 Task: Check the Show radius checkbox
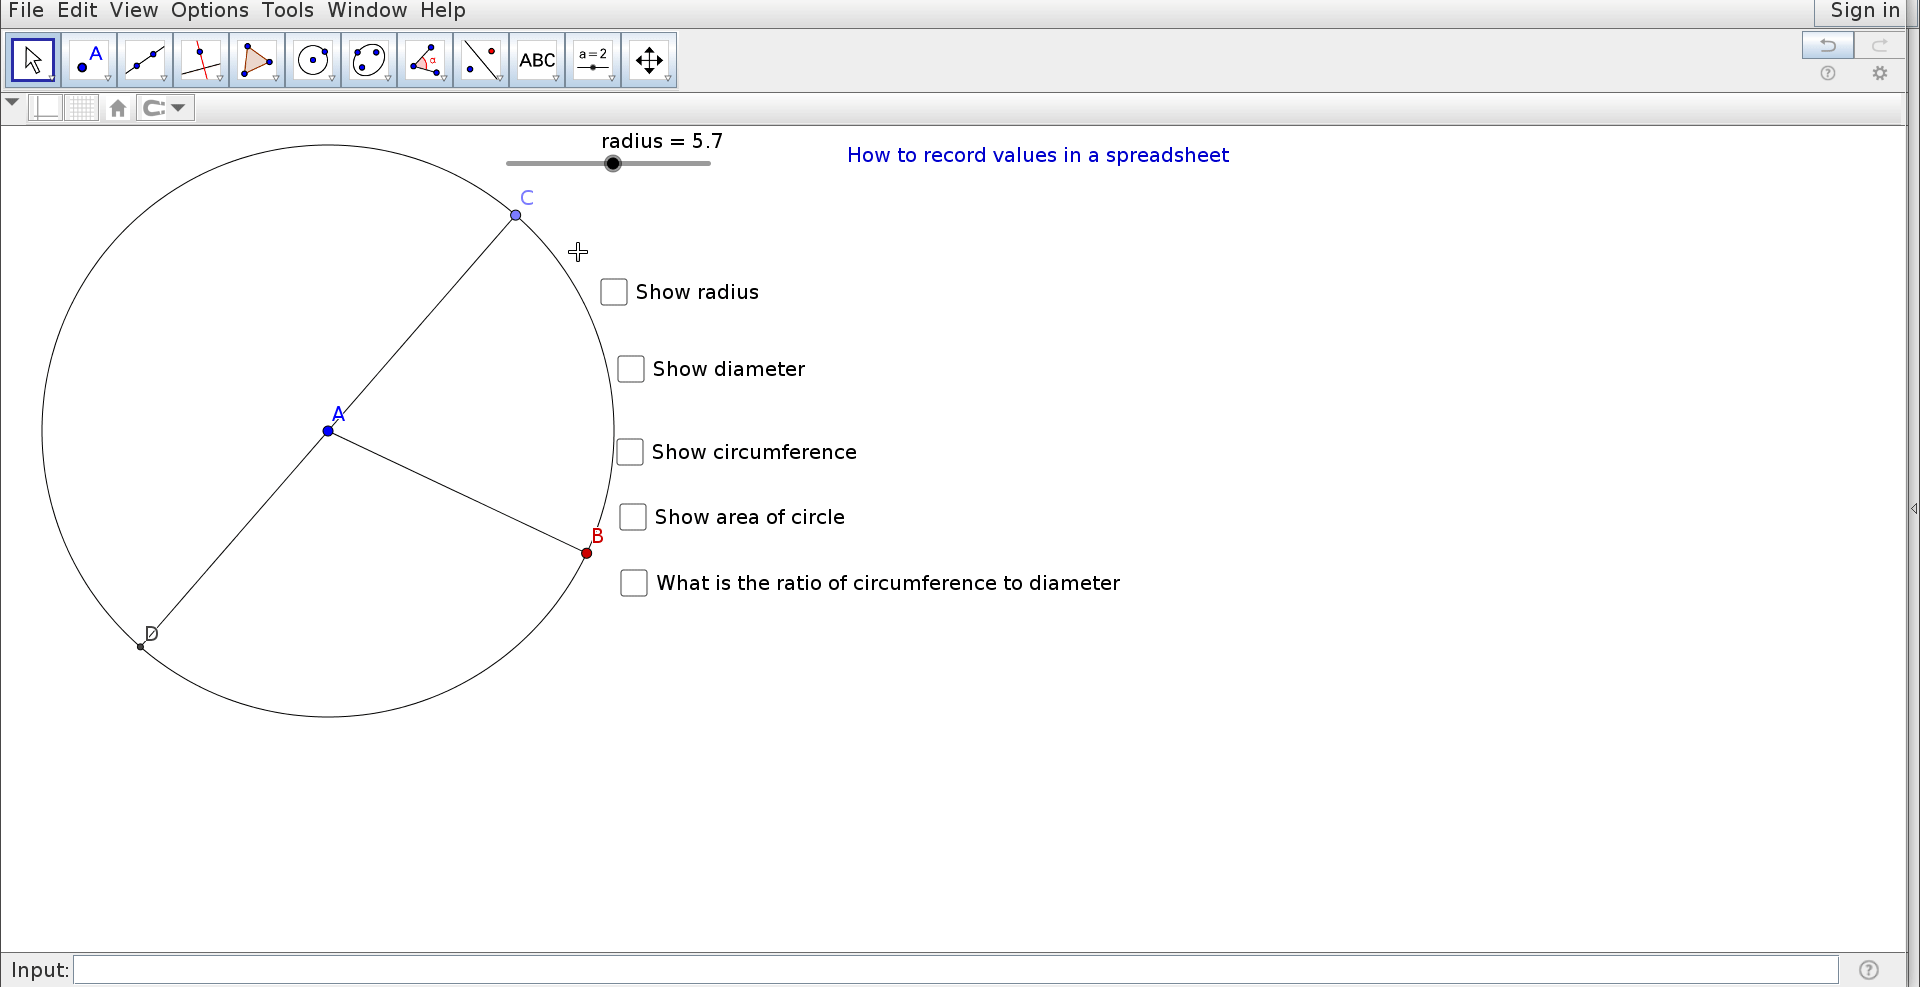coord(614,292)
